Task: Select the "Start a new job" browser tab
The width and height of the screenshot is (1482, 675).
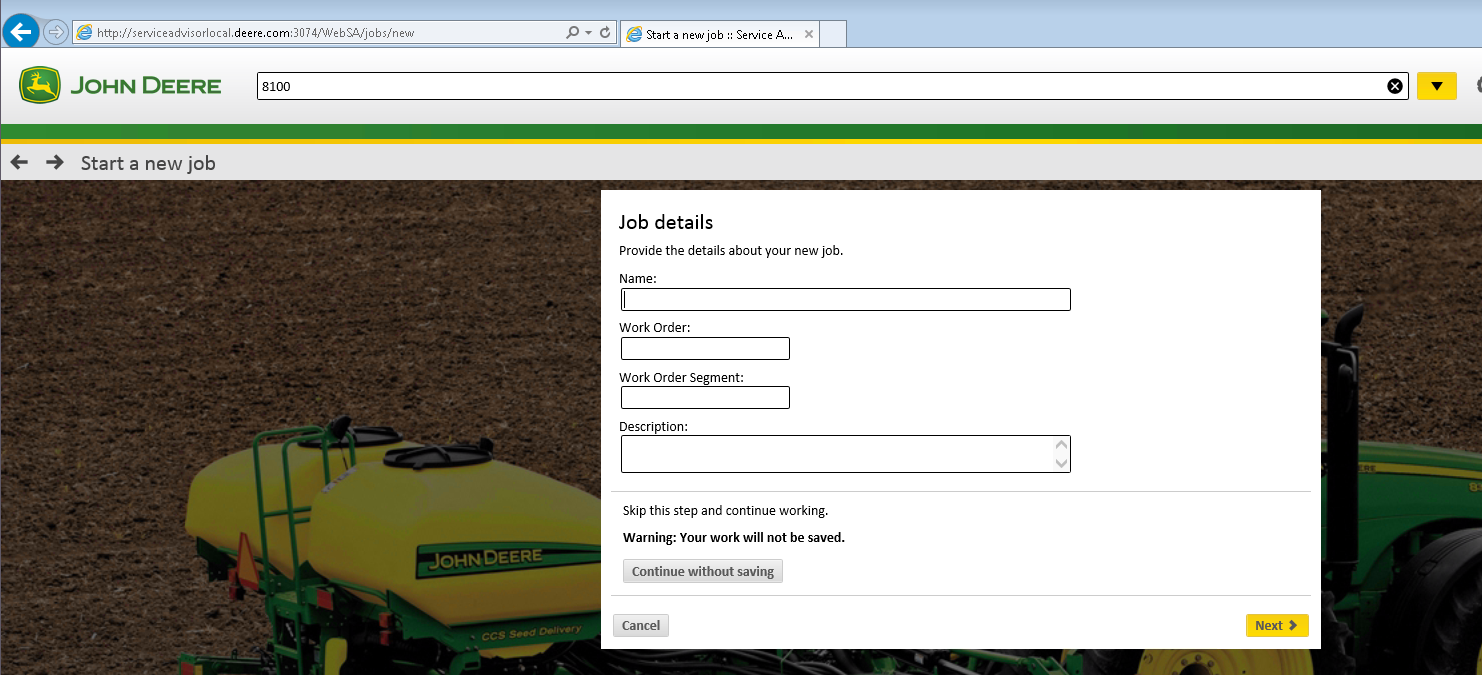Action: 719,34
